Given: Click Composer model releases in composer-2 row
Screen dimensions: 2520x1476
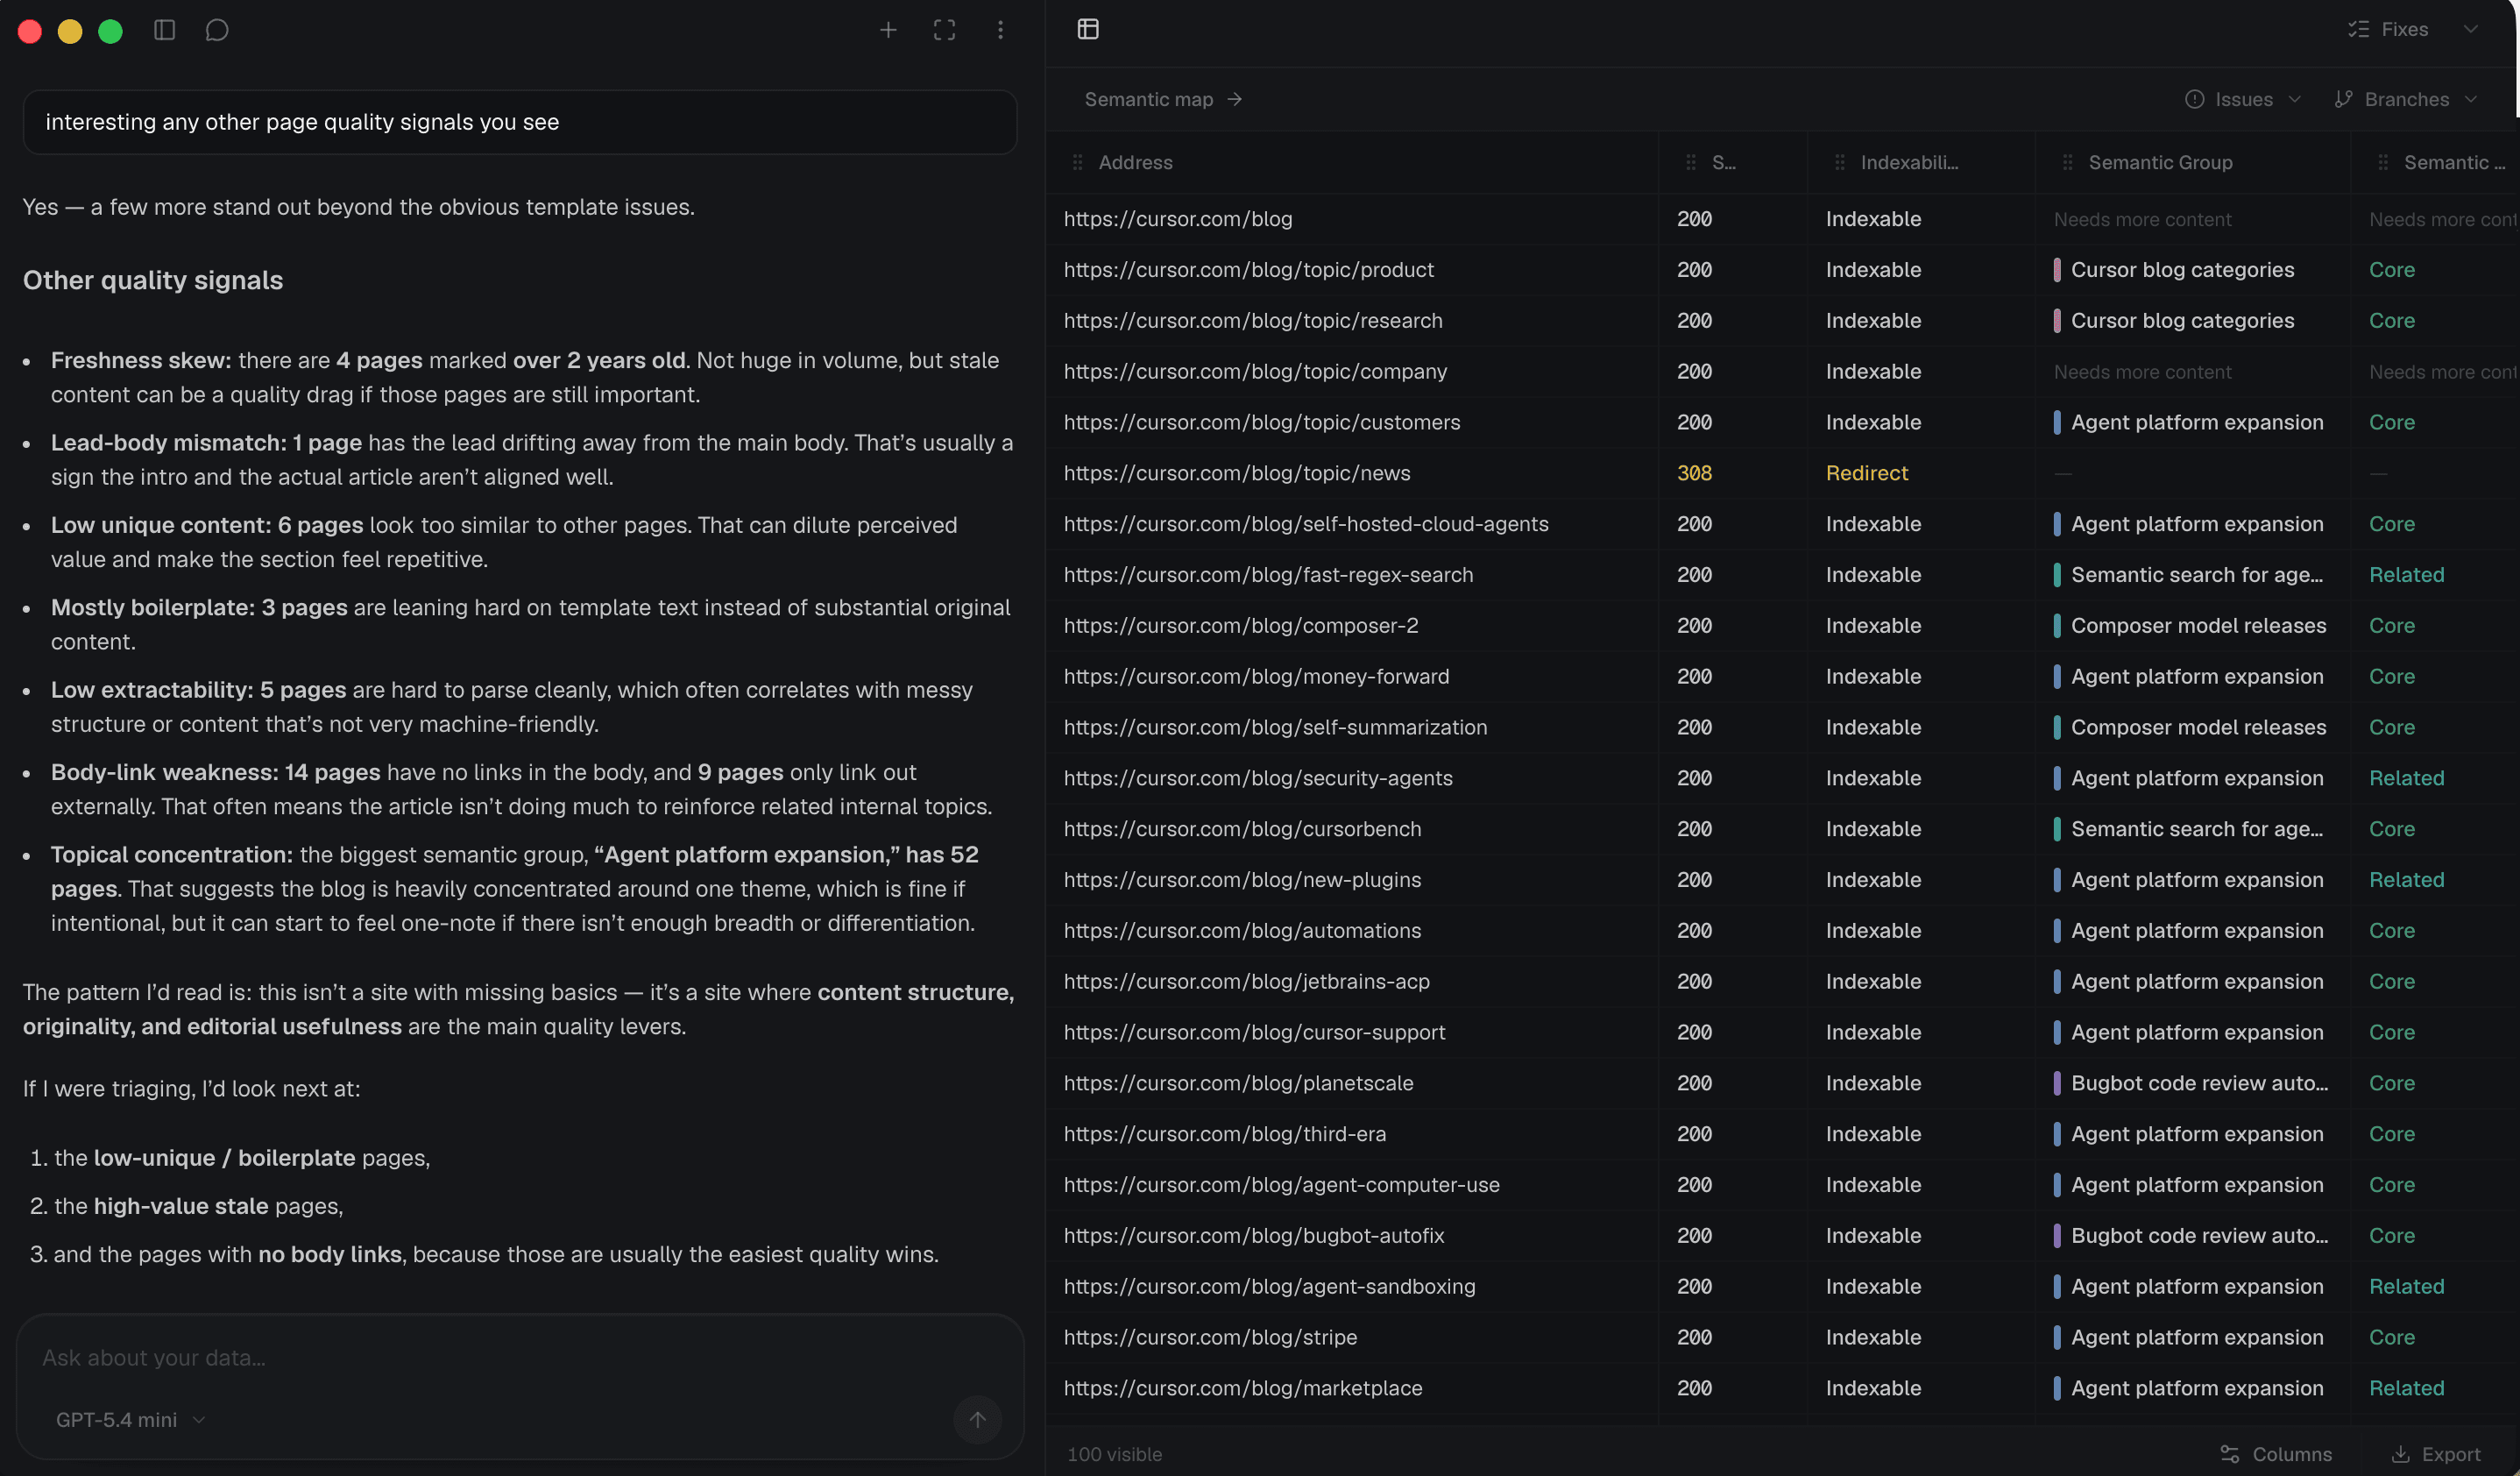Looking at the screenshot, I should (2198, 626).
